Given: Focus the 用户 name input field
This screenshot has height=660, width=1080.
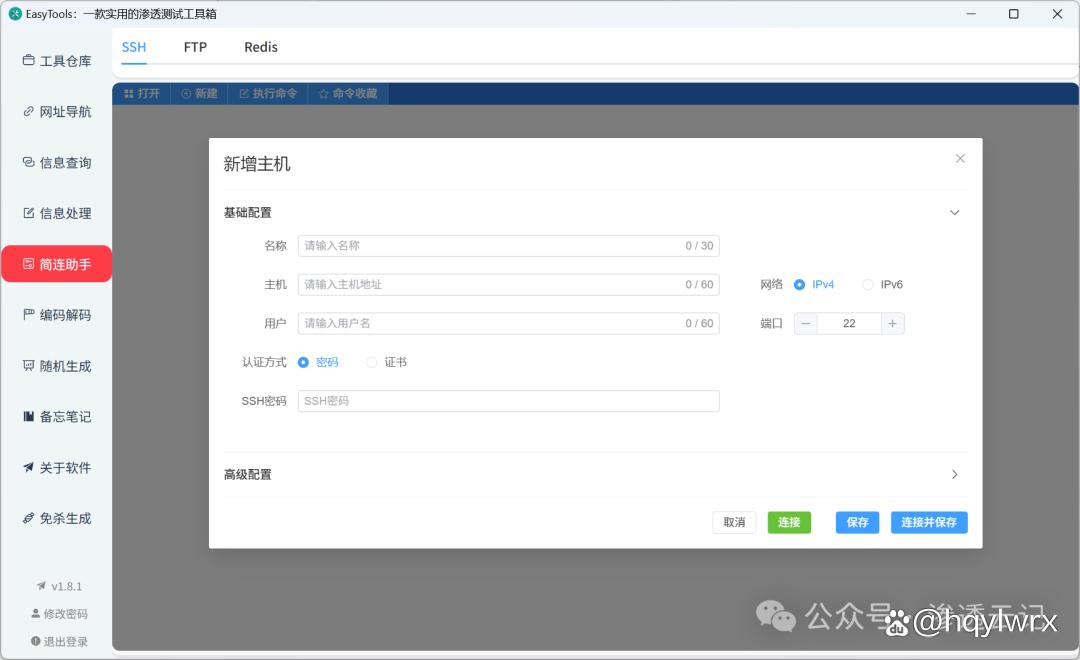Looking at the screenshot, I should 508,323.
